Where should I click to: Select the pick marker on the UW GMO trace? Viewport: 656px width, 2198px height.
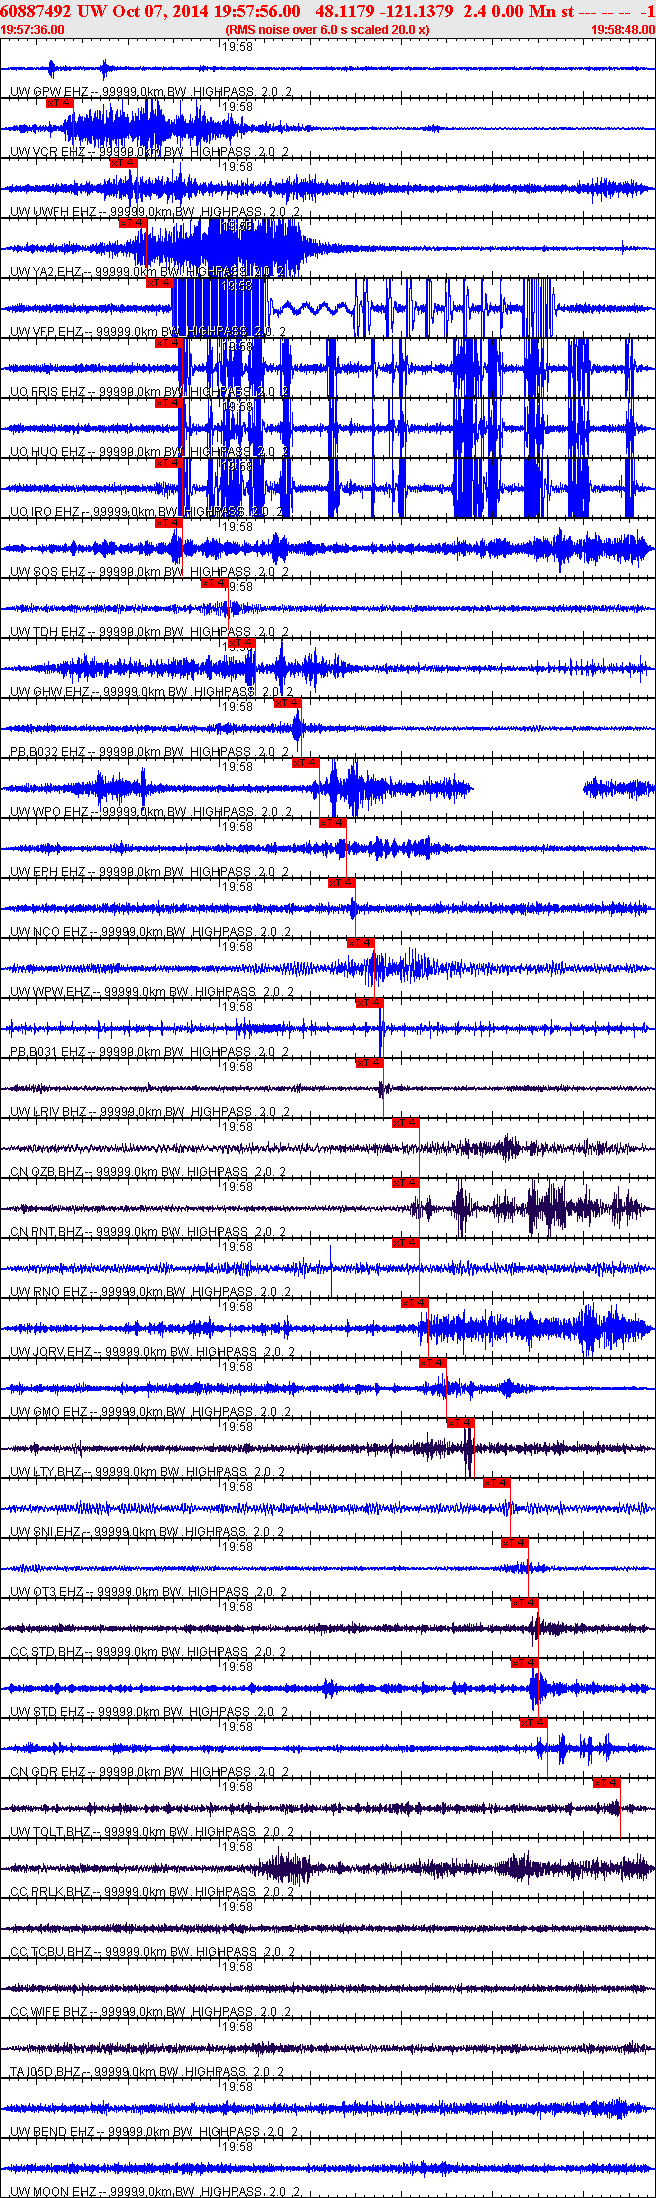click(x=432, y=1363)
